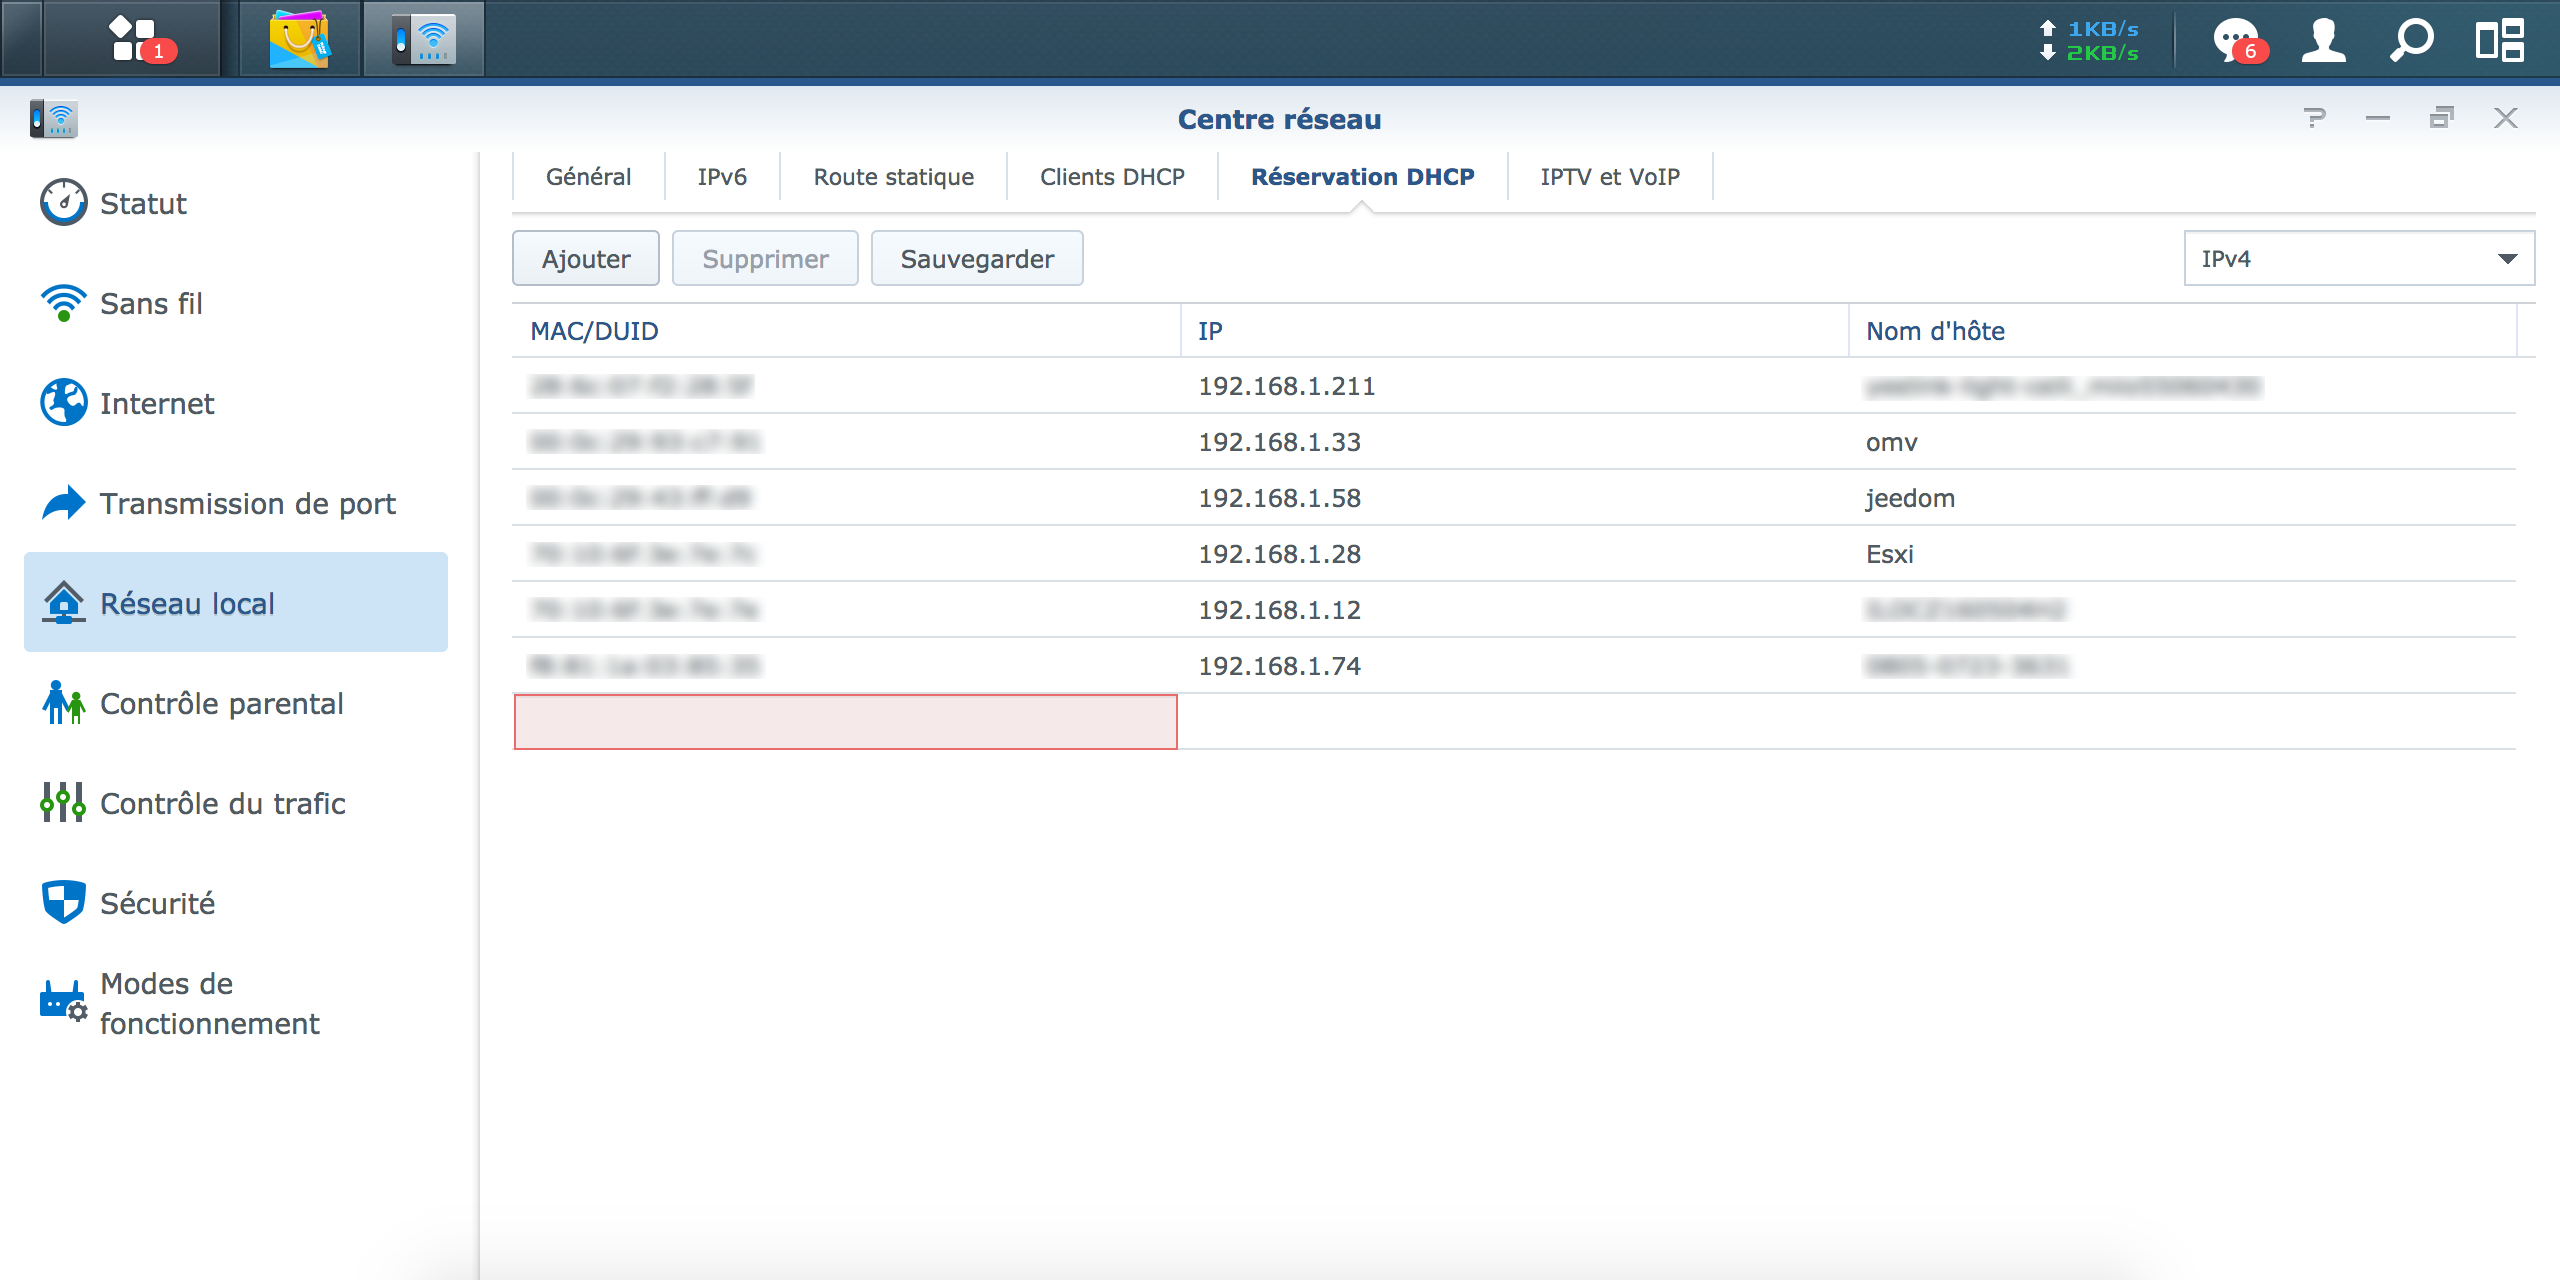Close the Centre réseau window
Screen dimensions: 2560x1280
[2506, 118]
